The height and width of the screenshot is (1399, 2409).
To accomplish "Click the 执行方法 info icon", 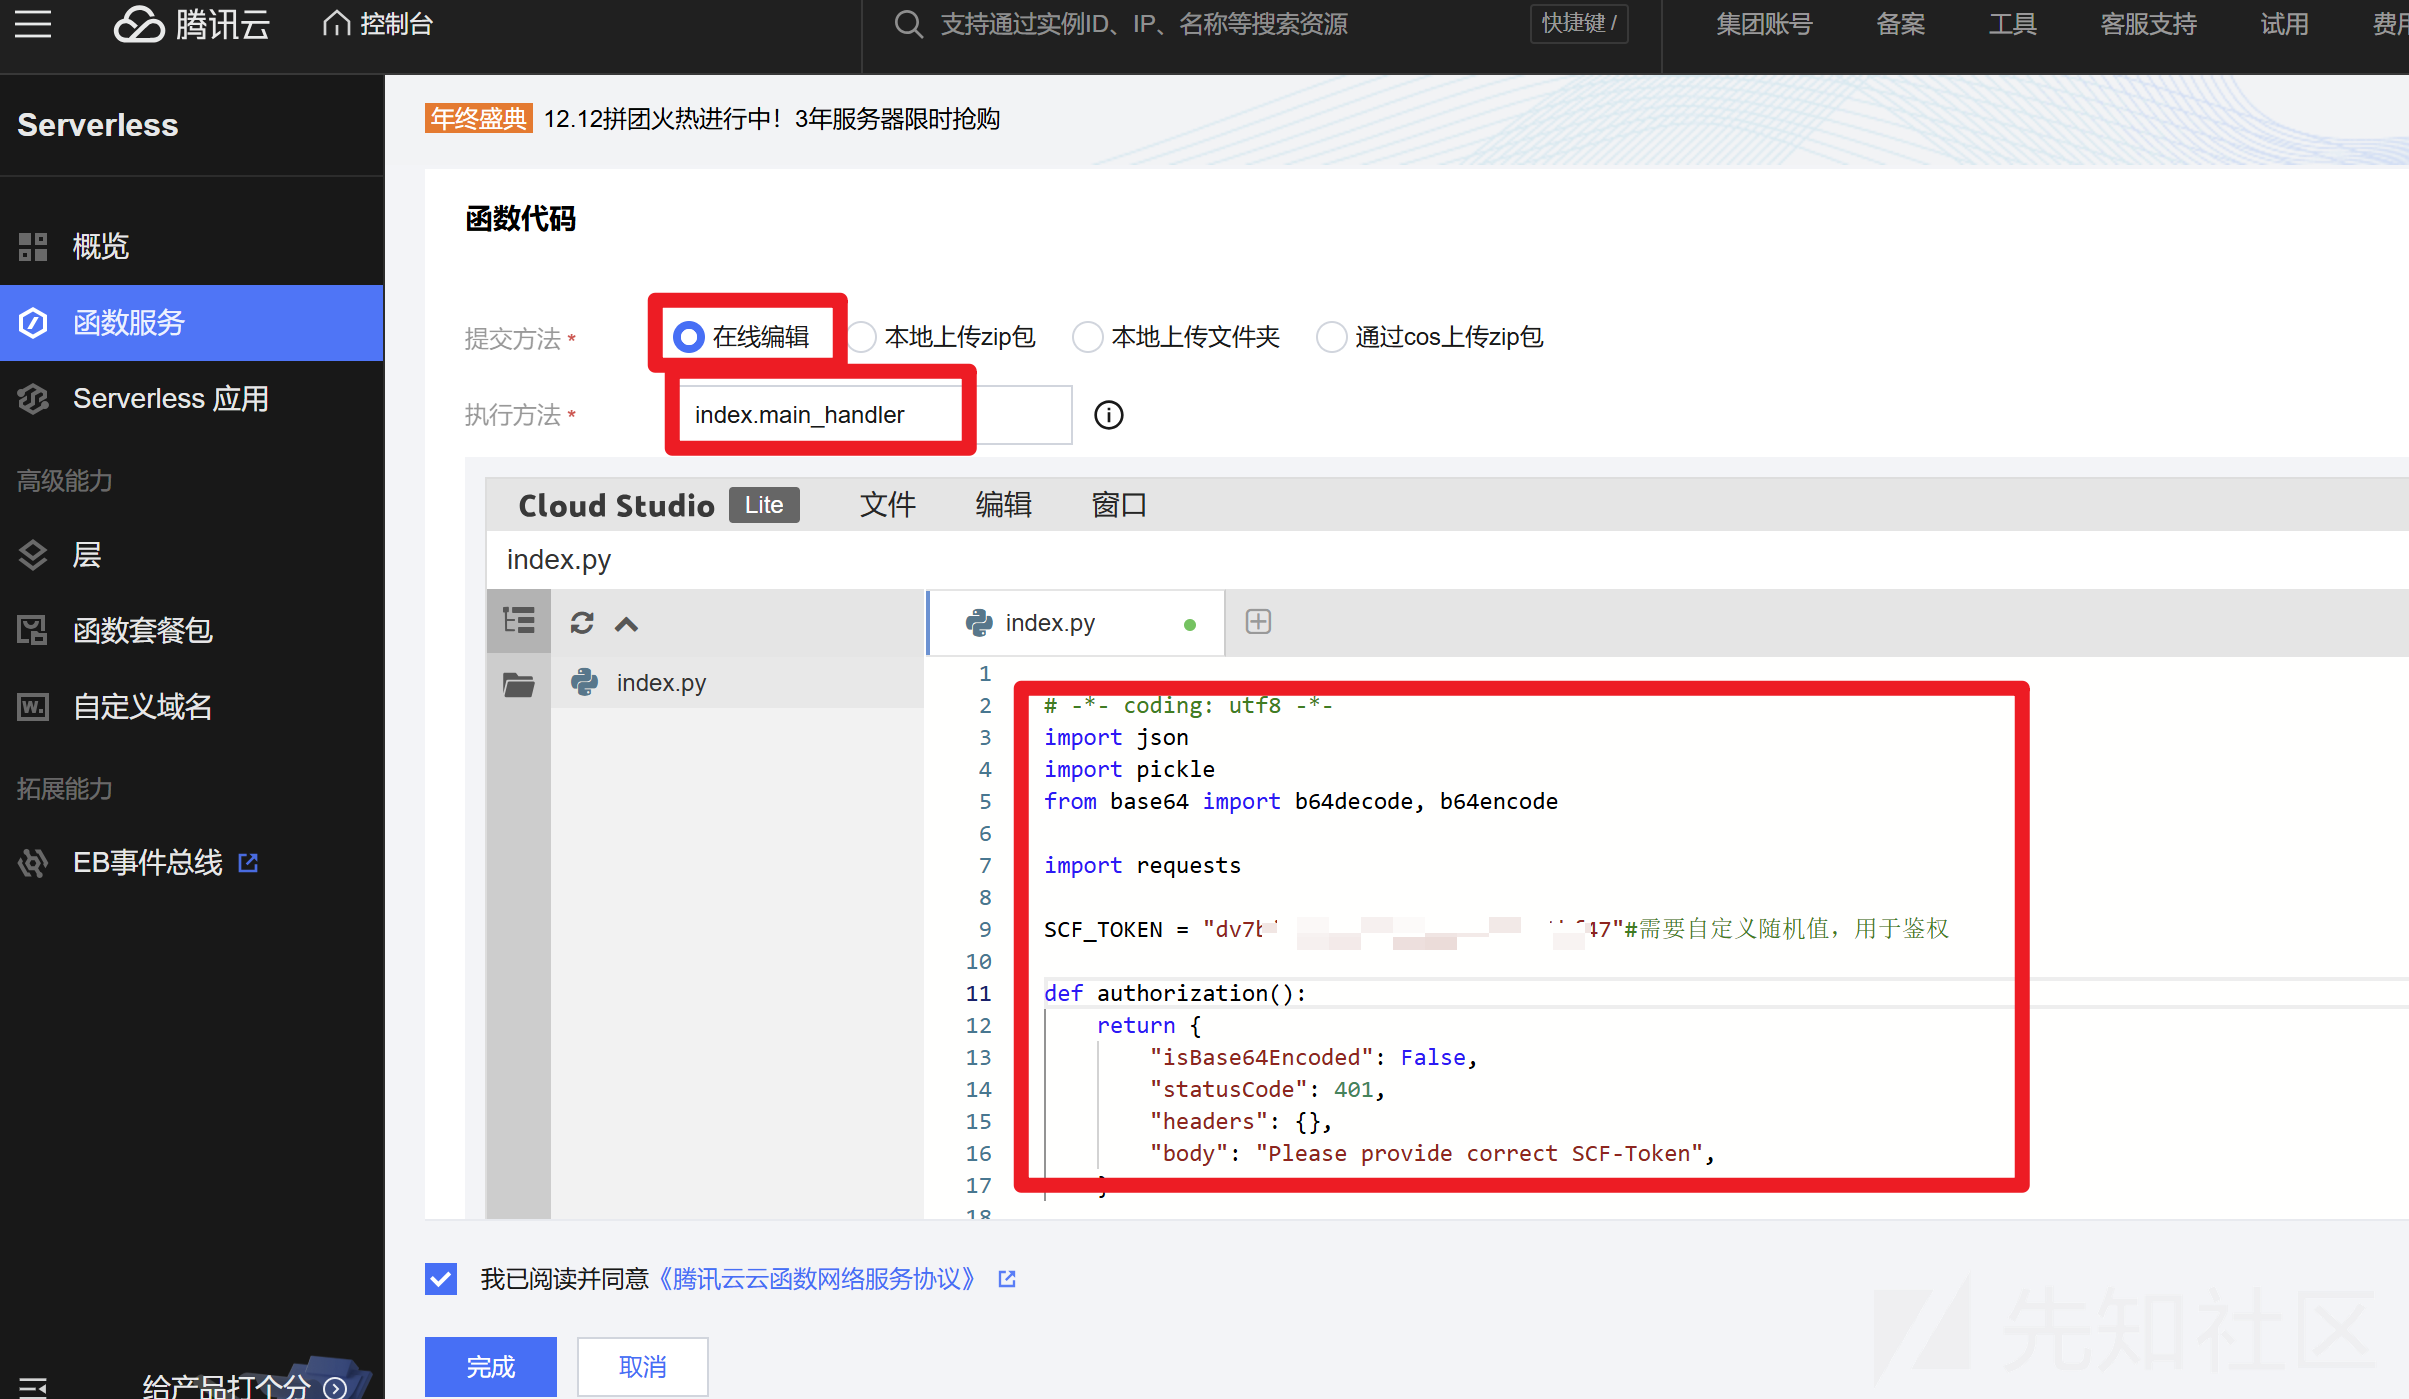I will (1109, 415).
